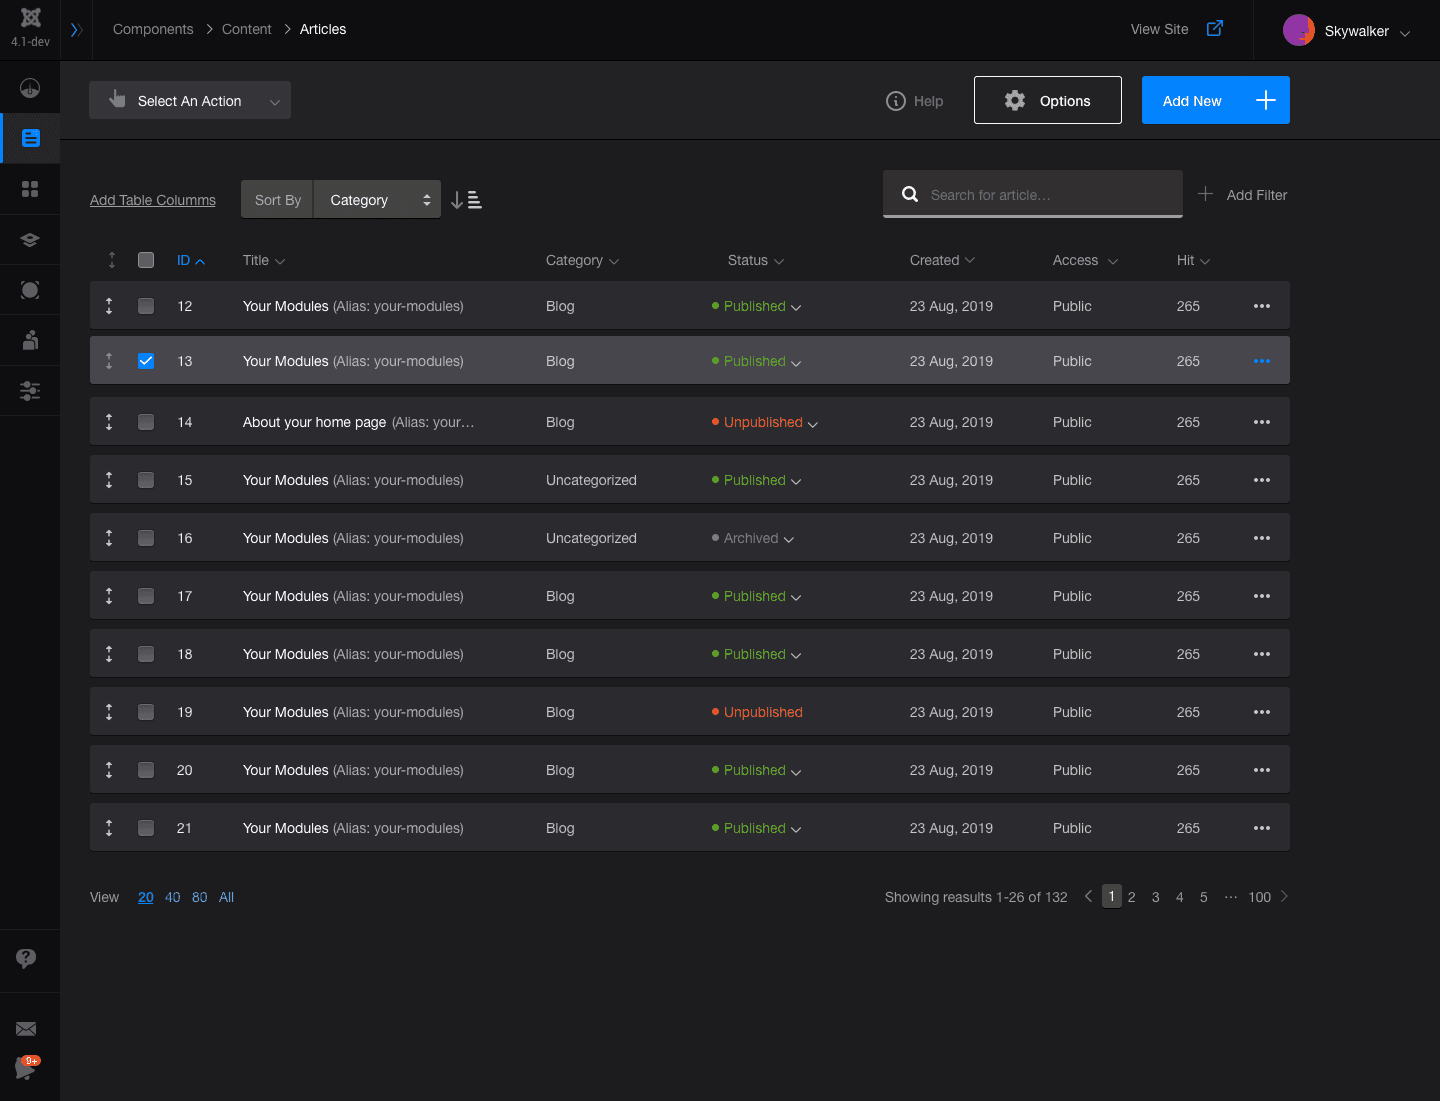Open the help question bubble sidebar icon
This screenshot has height=1101, width=1440.
point(26,959)
